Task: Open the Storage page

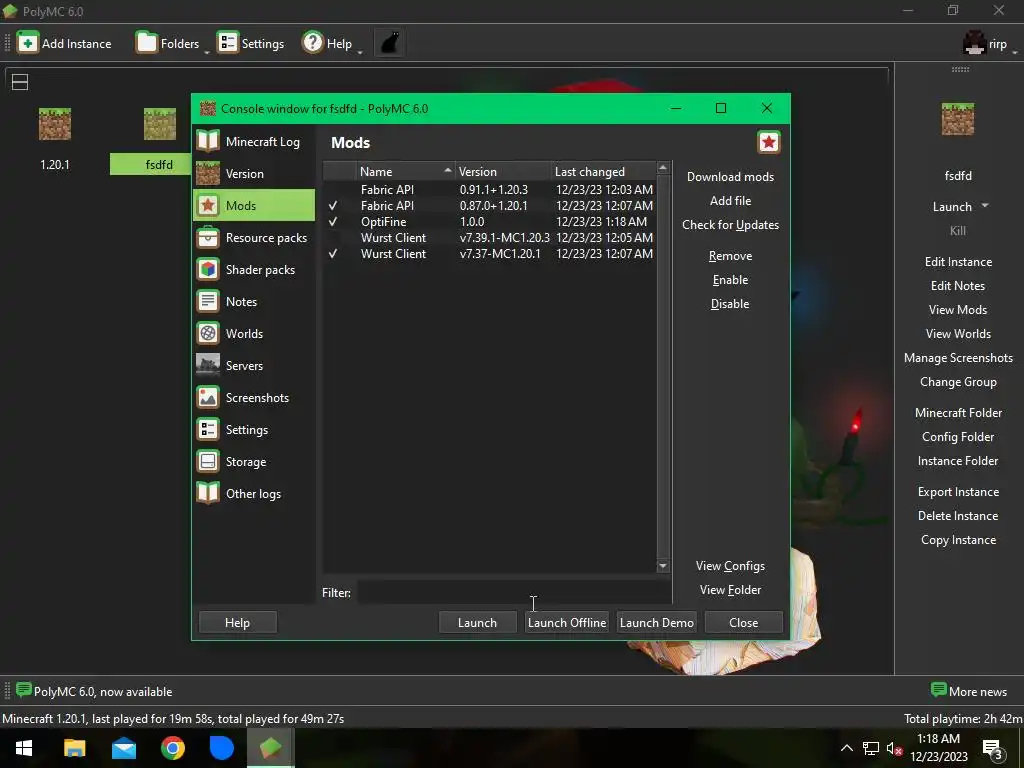Action: [254, 462]
